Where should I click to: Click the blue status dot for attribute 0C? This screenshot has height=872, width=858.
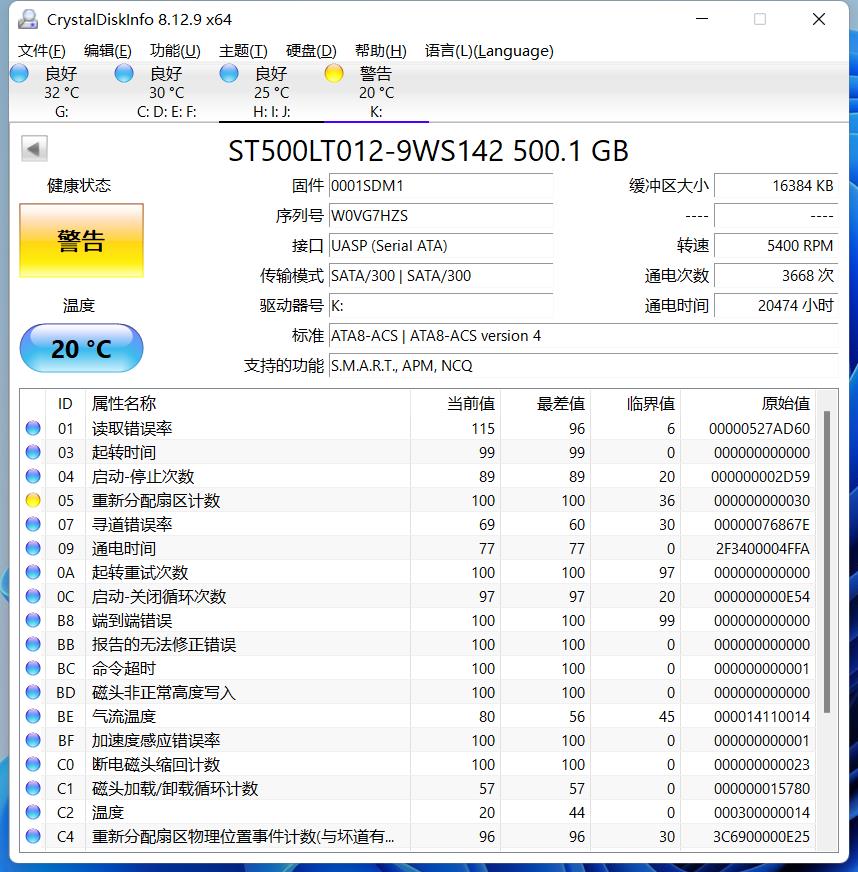point(33,596)
